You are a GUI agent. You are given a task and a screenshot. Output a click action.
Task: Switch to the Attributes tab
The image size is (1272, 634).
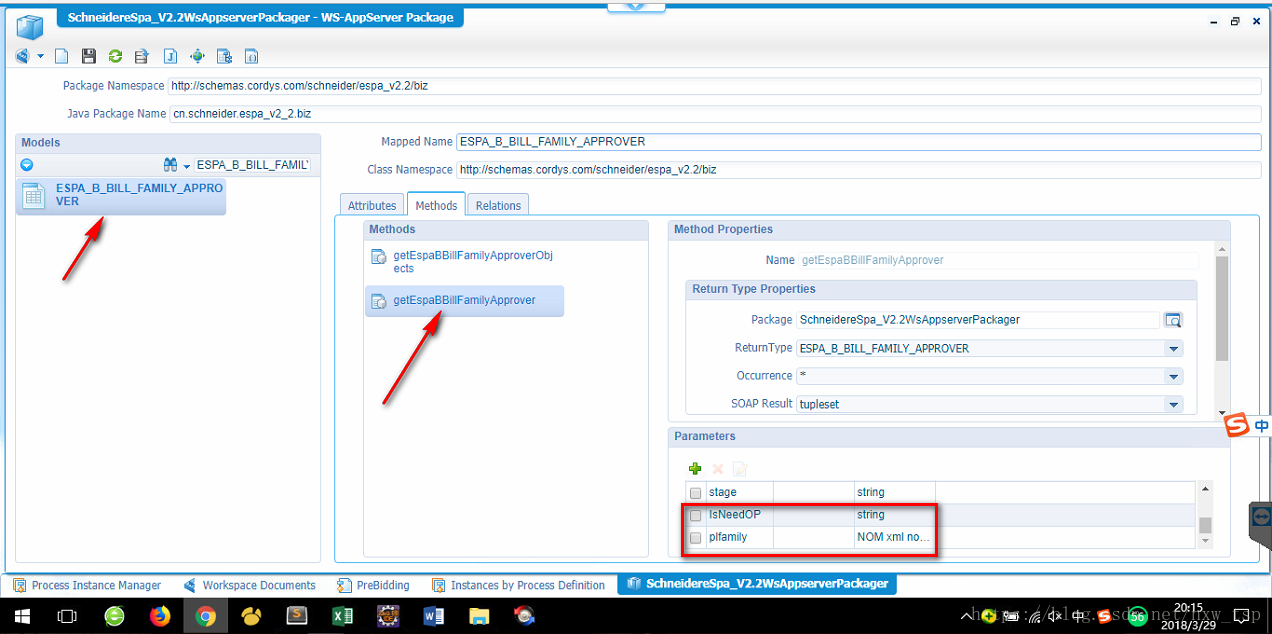click(x=372, y=205)
